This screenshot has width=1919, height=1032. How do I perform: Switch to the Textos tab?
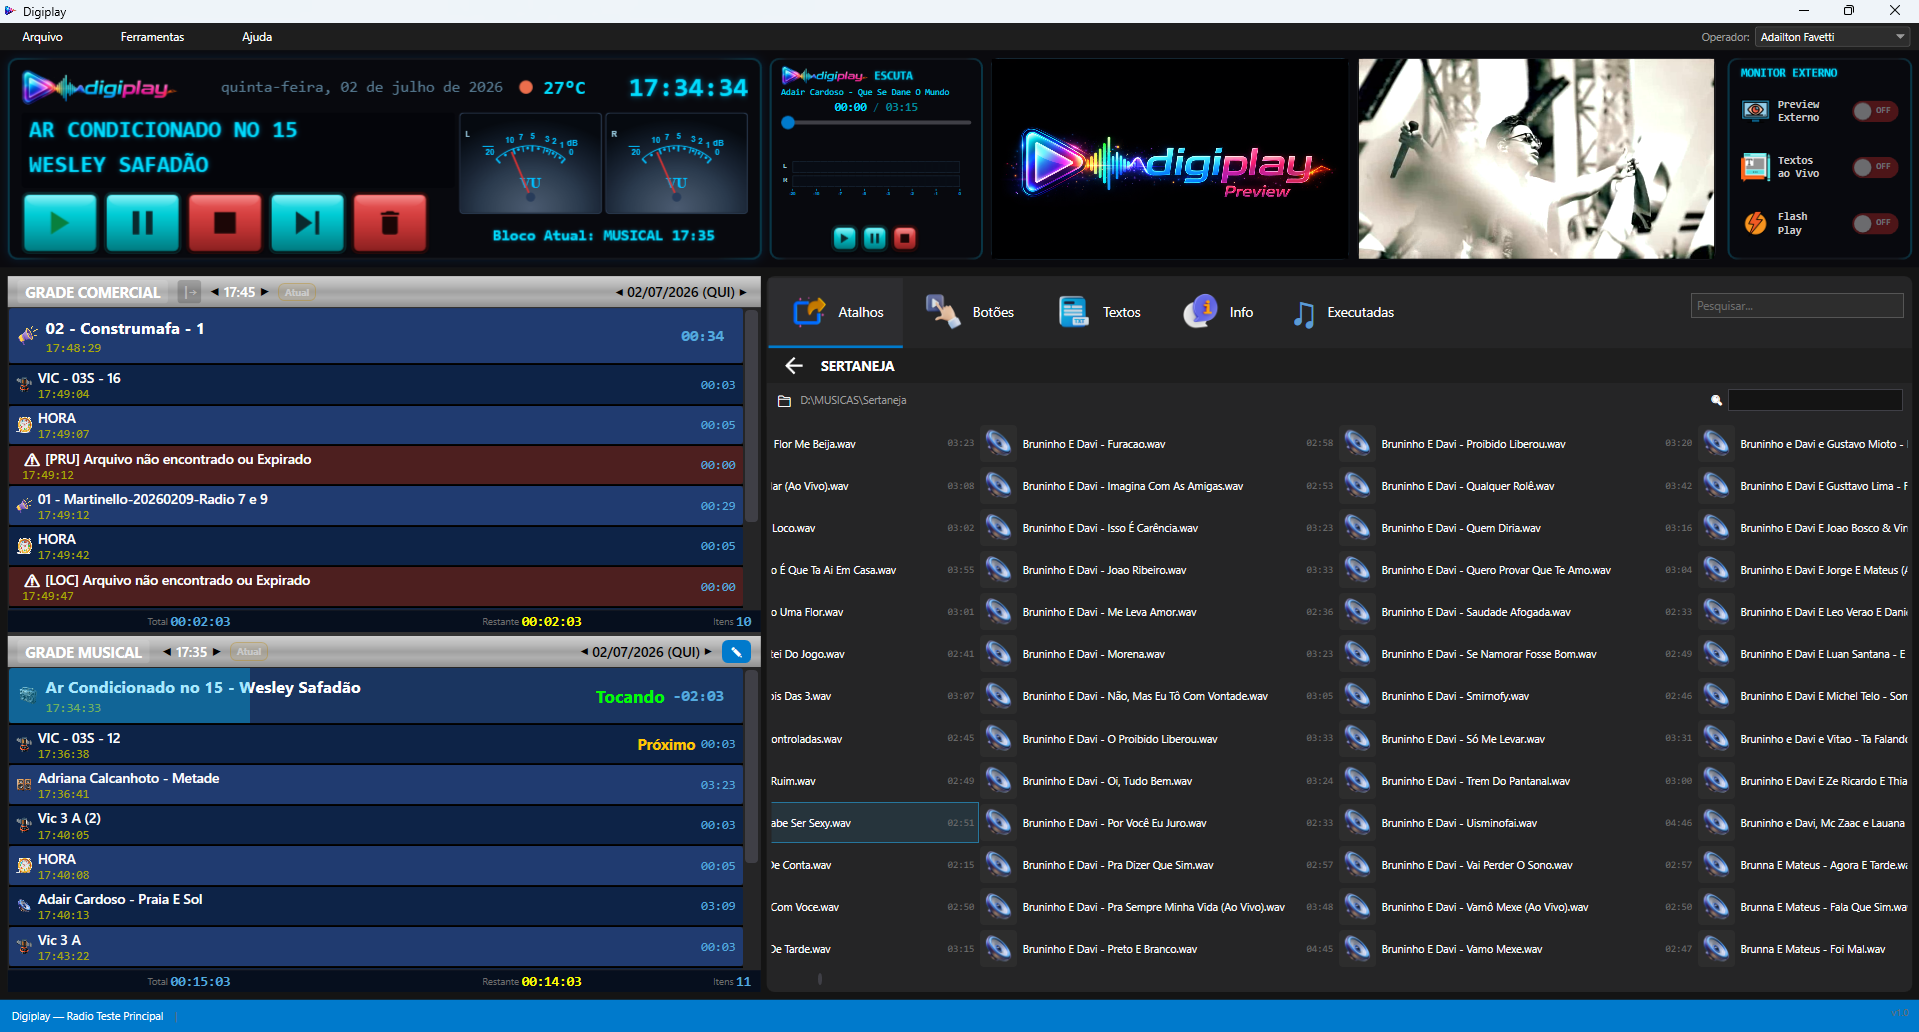[1099, 312]
